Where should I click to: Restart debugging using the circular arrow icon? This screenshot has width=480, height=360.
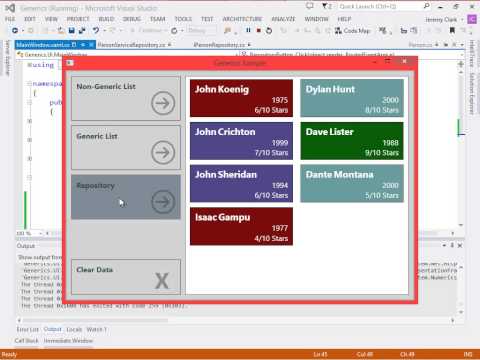click(x=269, y=31)
